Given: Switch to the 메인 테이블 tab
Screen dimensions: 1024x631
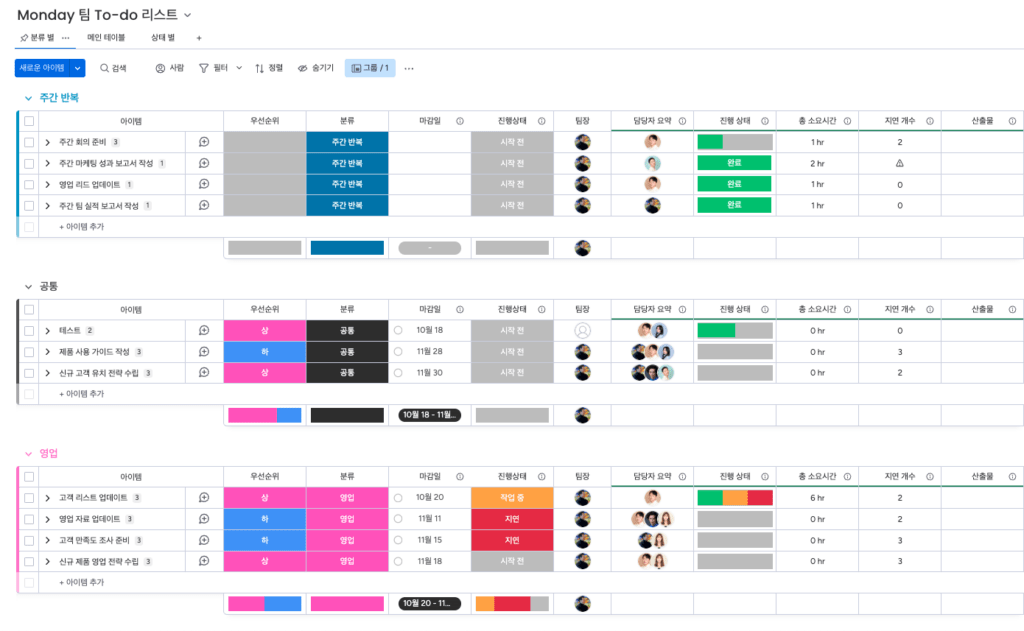Looking at the screenshot, I should [x=106, y=37].
